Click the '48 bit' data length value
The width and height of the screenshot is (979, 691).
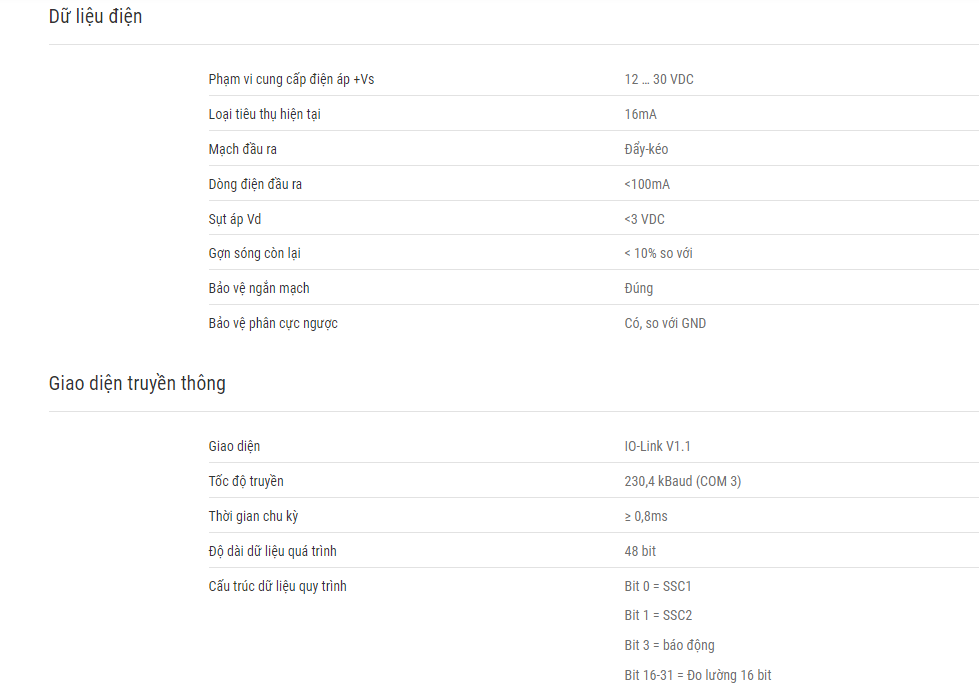pos(640,551)
